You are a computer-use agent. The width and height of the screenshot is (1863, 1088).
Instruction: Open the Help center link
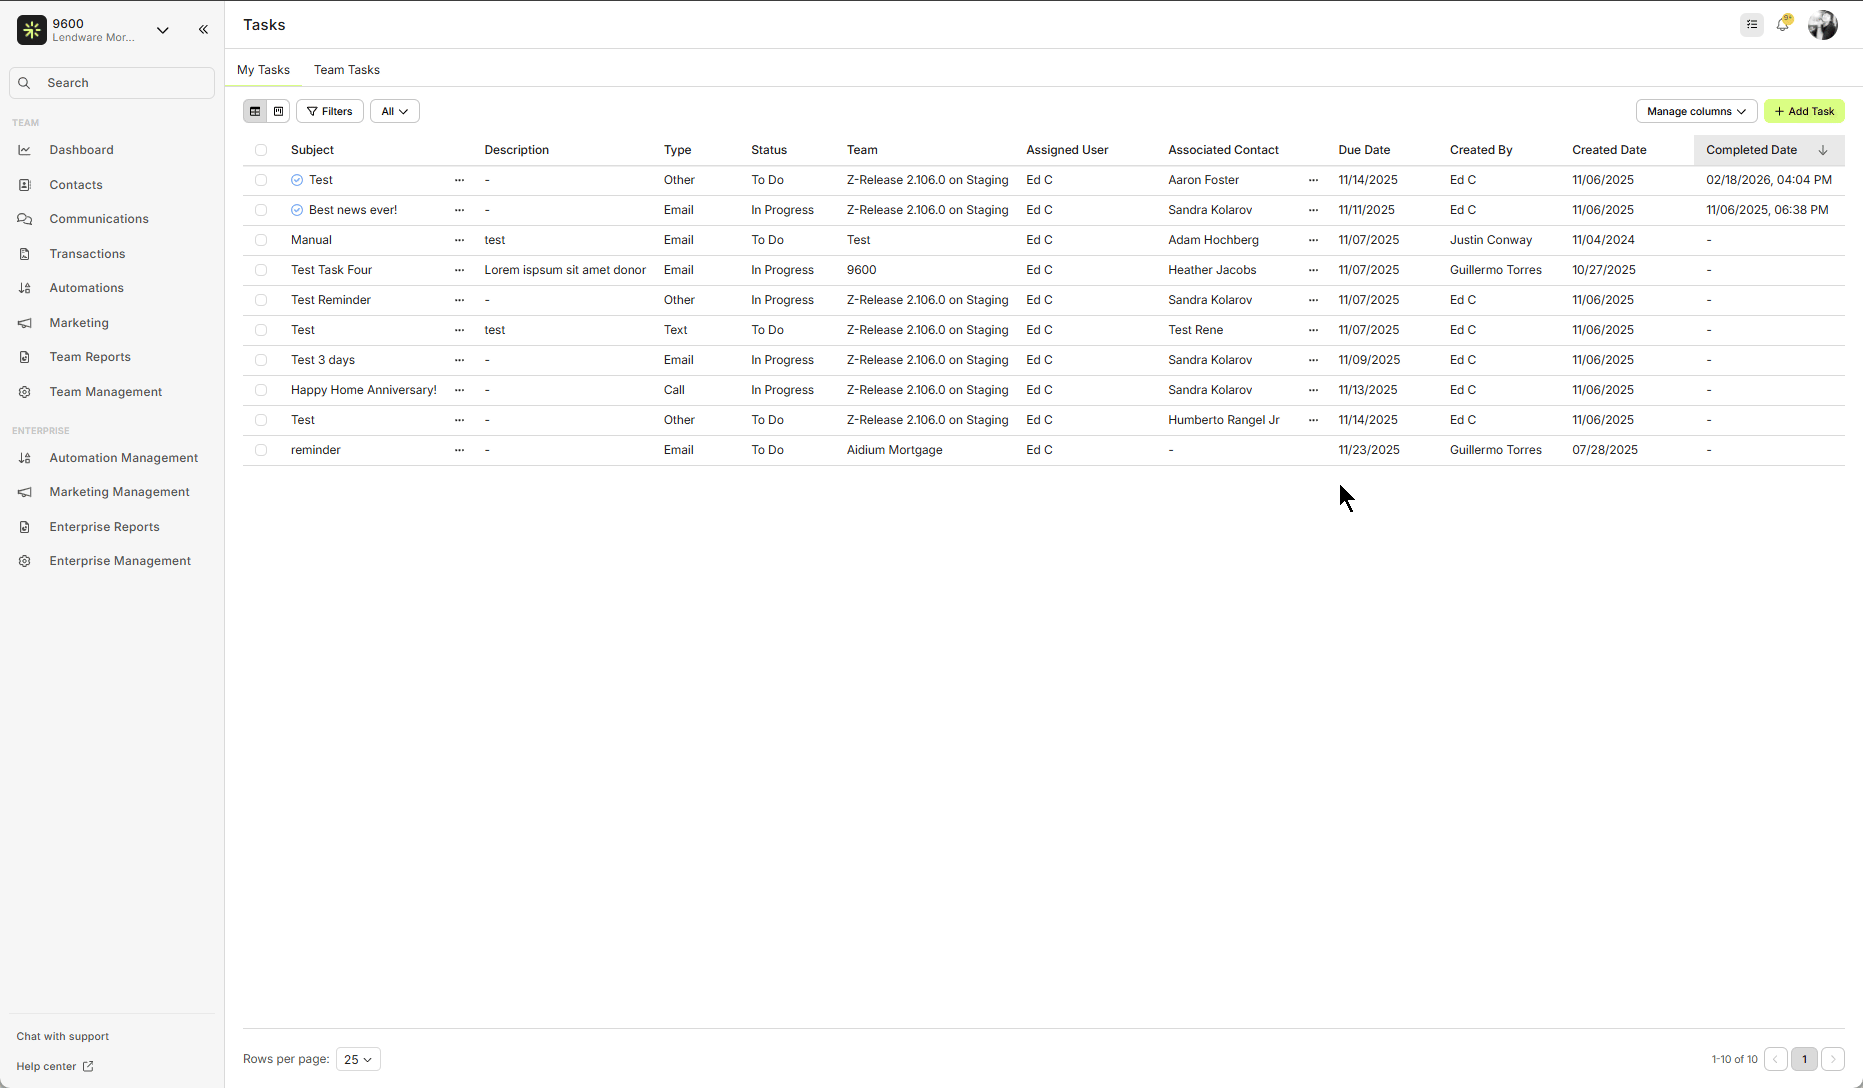tap(54, 1066)
